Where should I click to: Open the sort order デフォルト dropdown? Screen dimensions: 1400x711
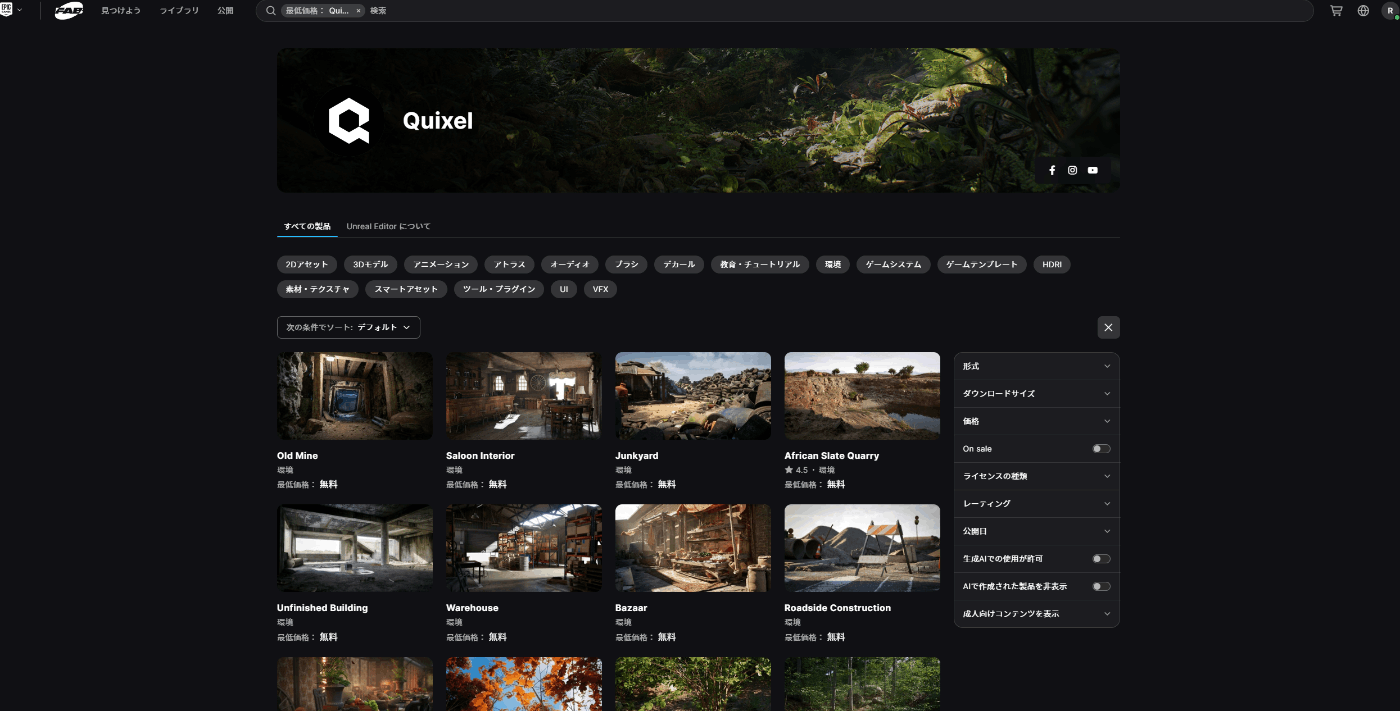(x=349, y=327)
